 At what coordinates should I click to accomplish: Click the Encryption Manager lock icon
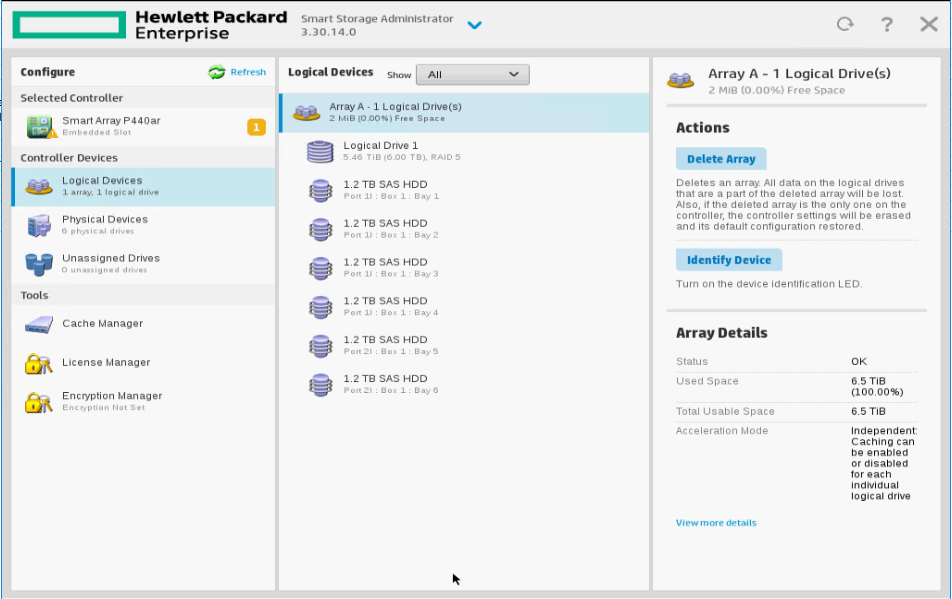pyautogui.click(x=38, y=402)
